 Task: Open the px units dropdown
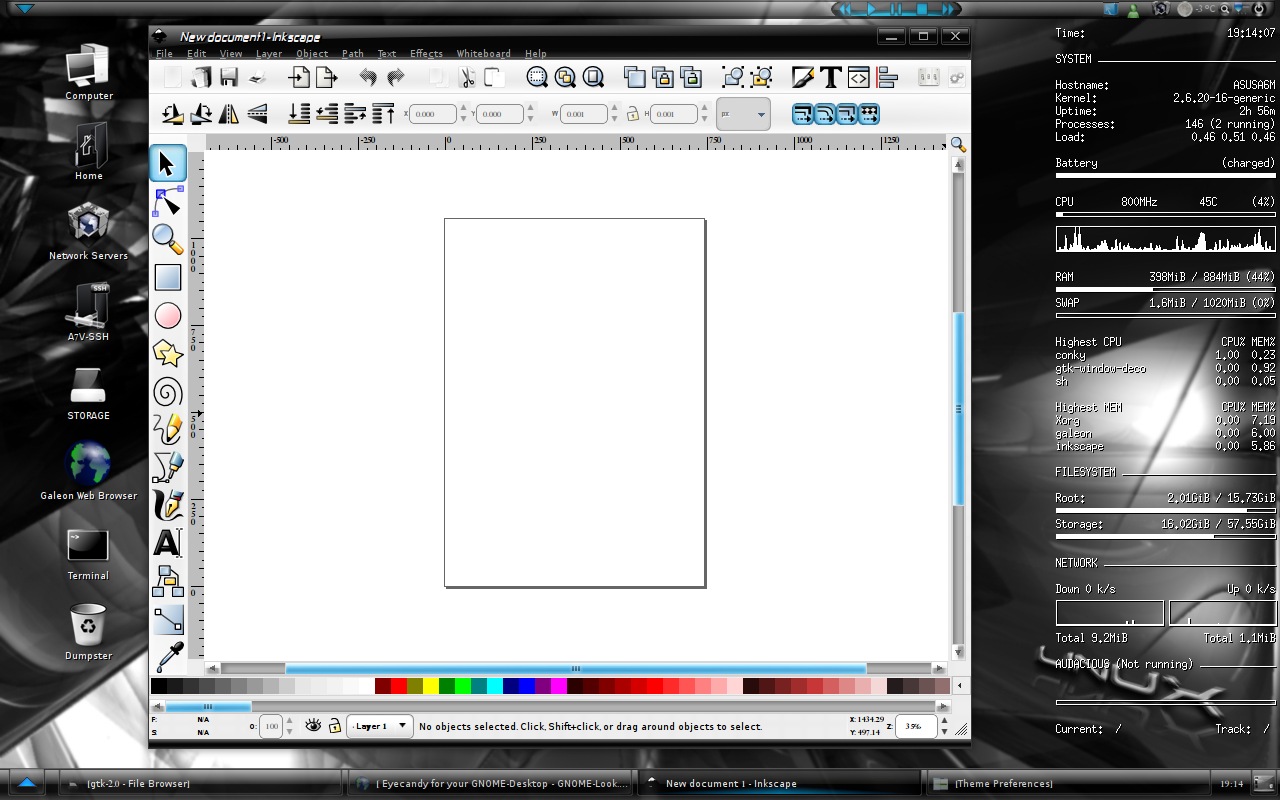click(743, 114)
